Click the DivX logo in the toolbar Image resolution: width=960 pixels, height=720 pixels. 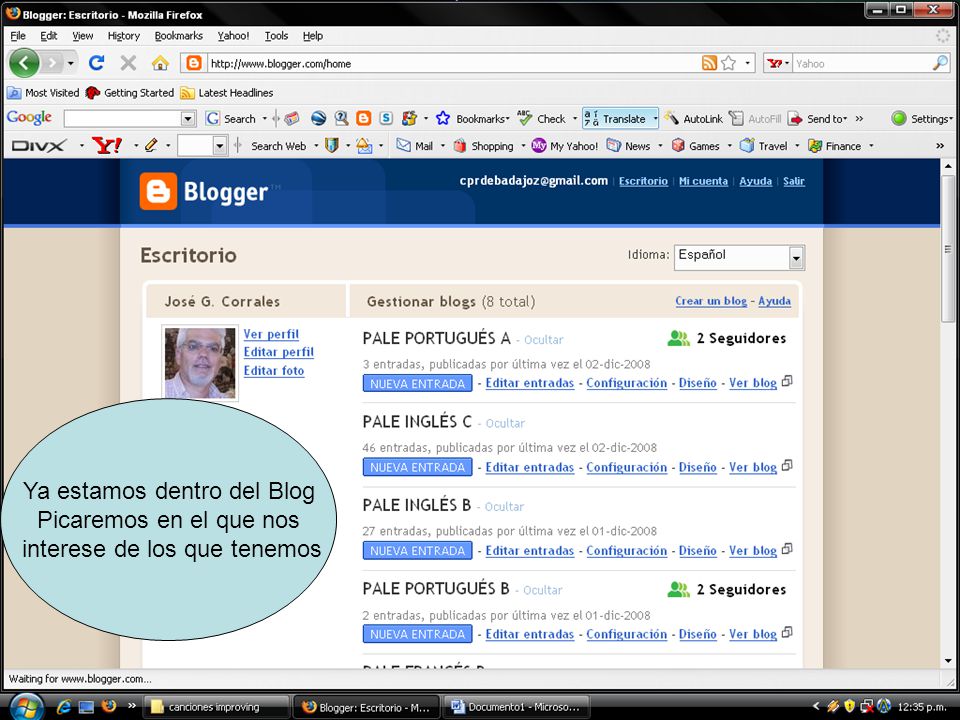(39, 146)
